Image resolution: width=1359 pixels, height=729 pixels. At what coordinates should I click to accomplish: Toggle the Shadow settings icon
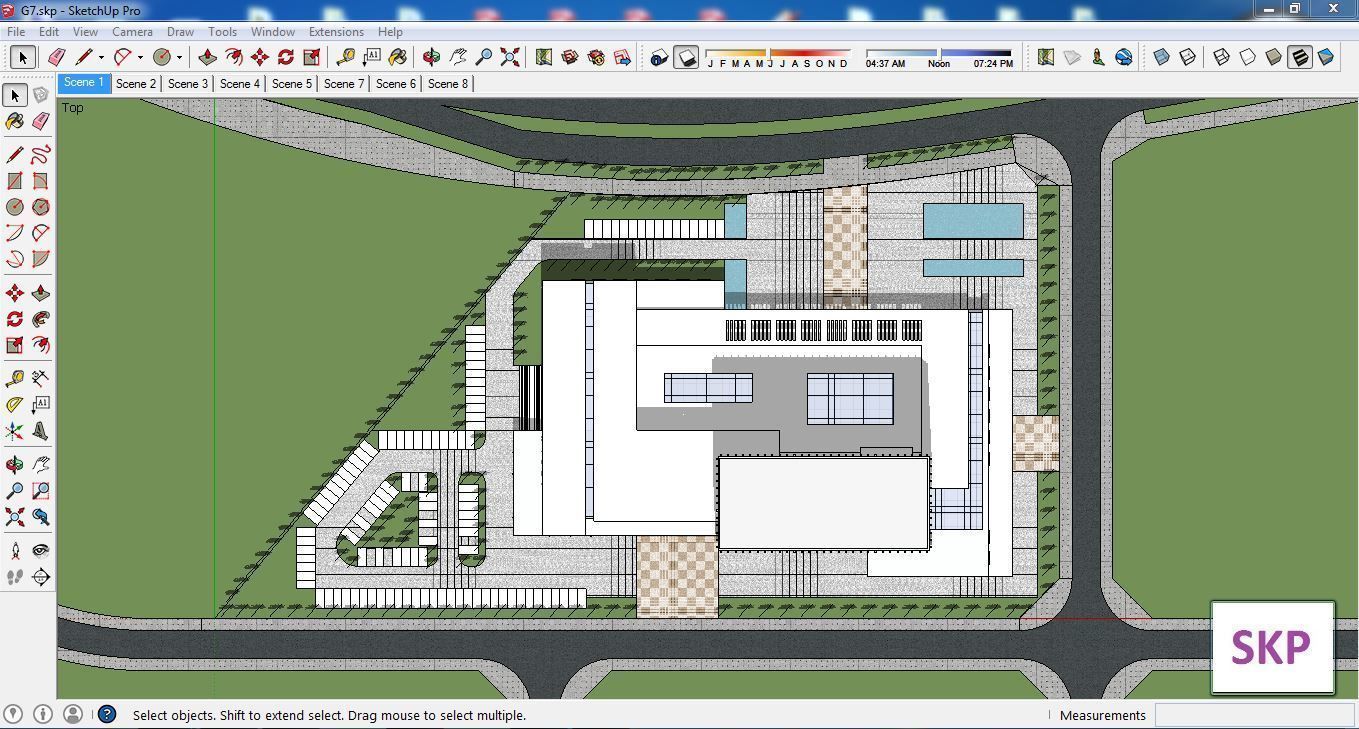(659, 57)
